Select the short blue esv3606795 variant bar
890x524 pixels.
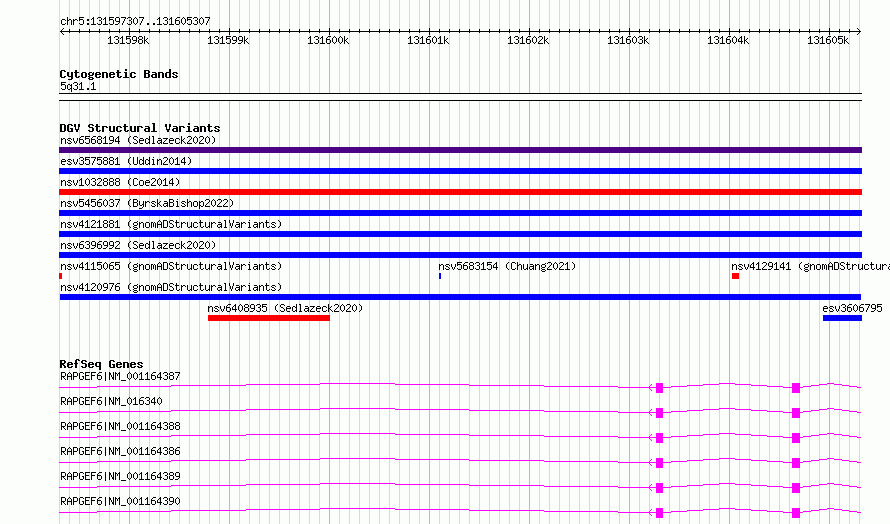(x=842, y=318)
